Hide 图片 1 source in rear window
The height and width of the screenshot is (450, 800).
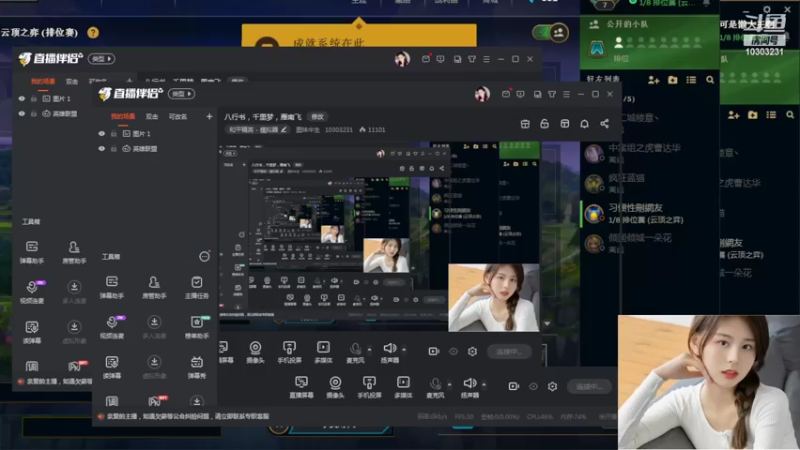tap(21, 98)
